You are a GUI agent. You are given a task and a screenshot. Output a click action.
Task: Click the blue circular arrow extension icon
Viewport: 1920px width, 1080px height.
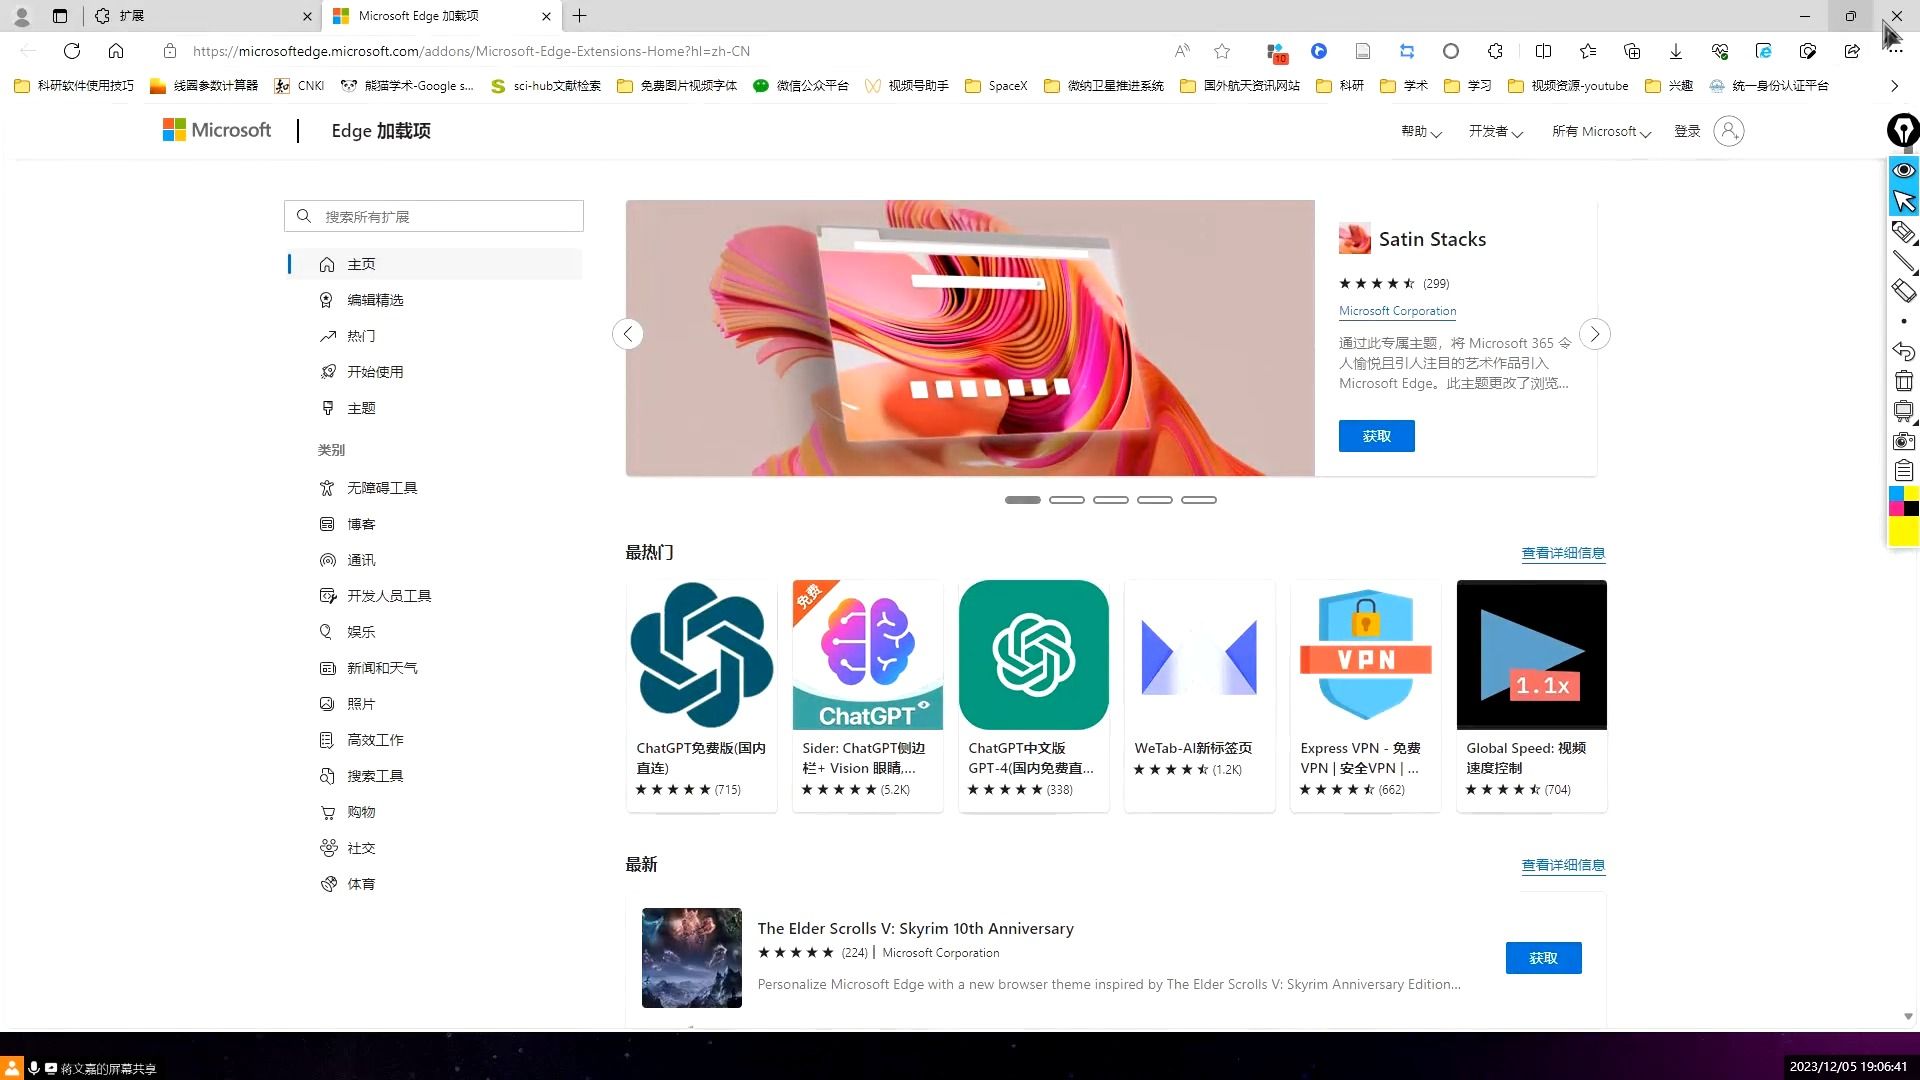click(1319, 51)
